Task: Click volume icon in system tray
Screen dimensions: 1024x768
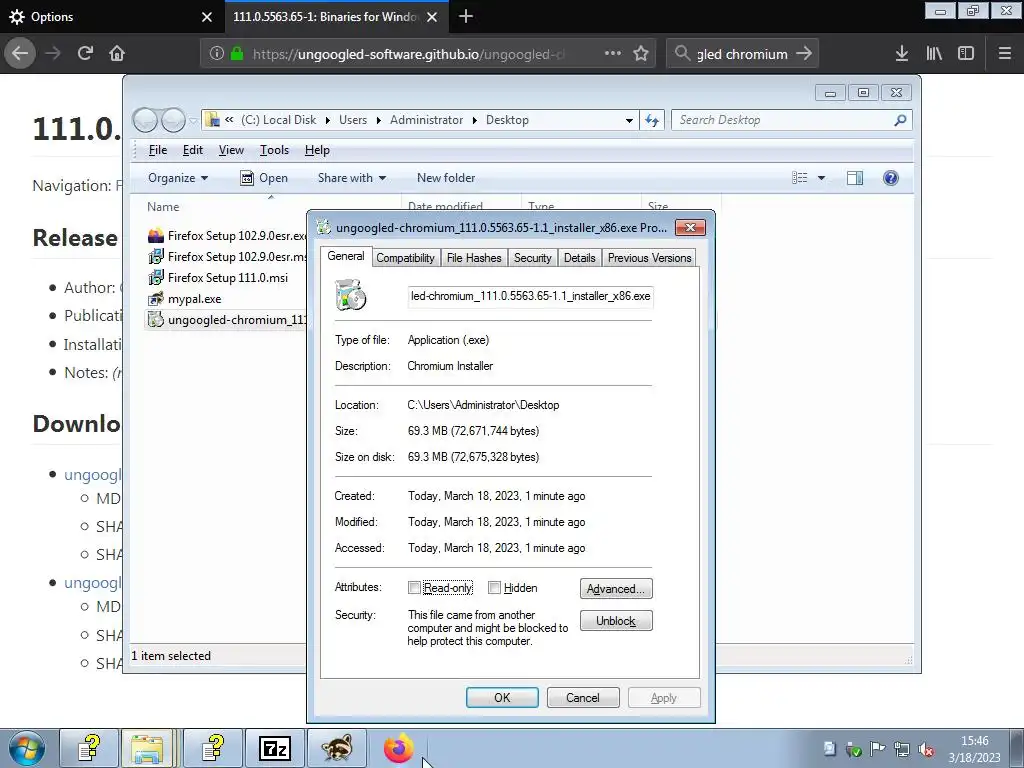Action: [925, 749]
